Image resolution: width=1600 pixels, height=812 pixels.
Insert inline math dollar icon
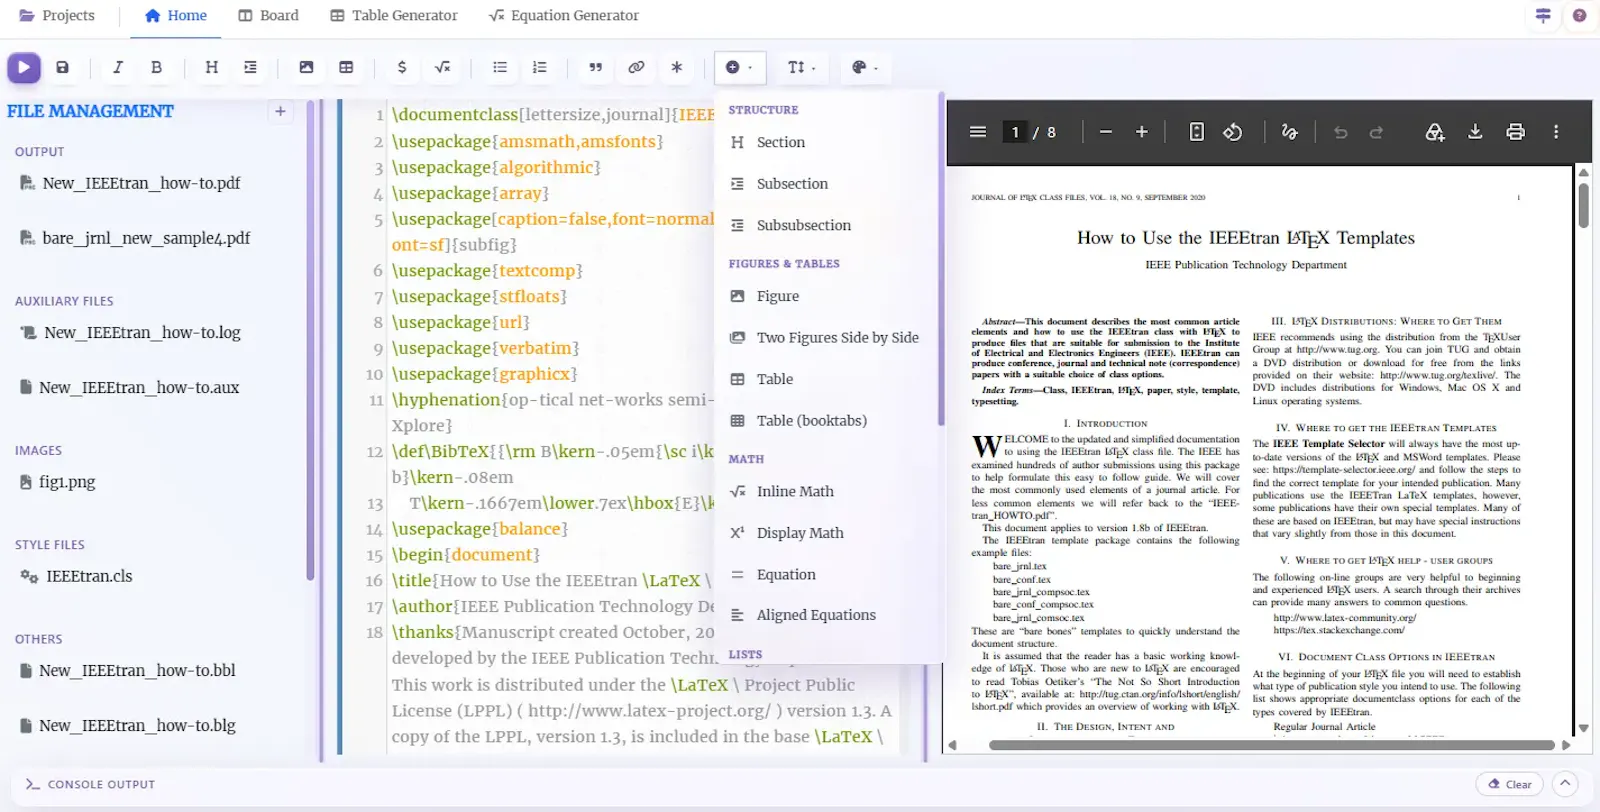[x=402, y=67]
